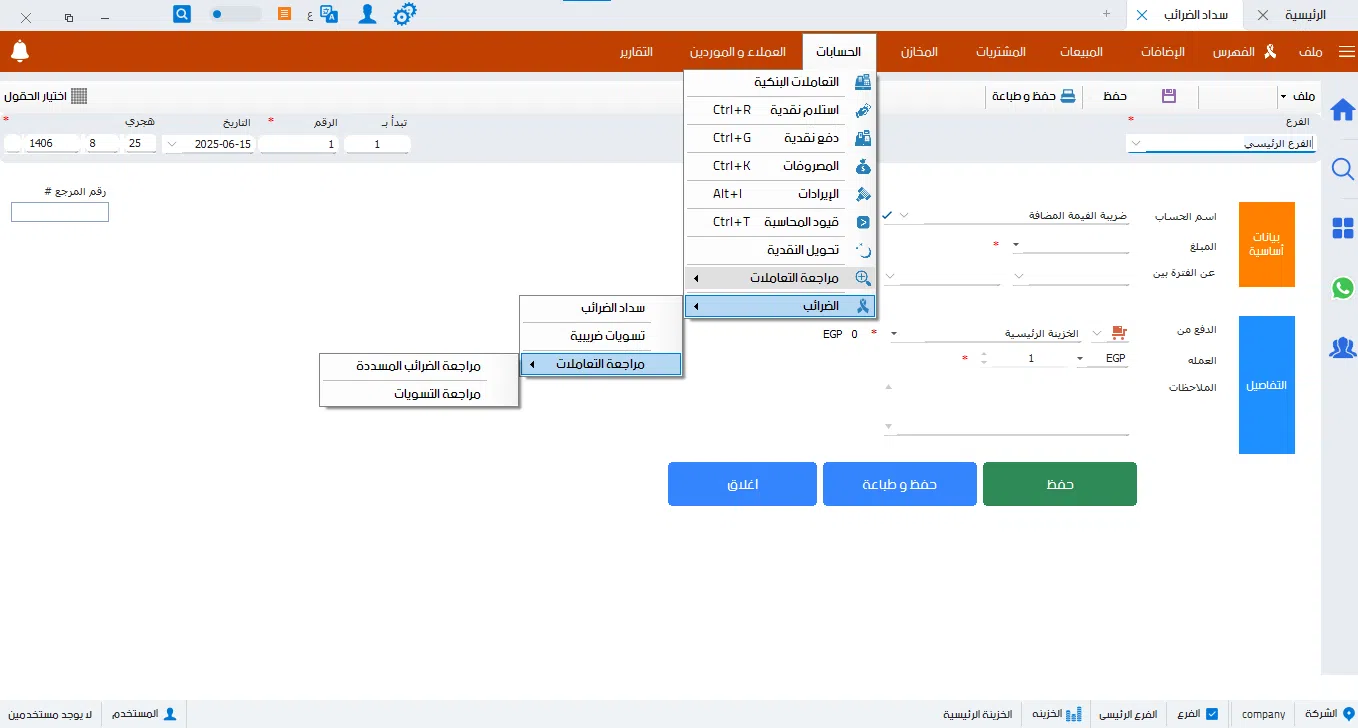Click the notification bell icon
The image size is (1358, 728).
click(20, 51)
